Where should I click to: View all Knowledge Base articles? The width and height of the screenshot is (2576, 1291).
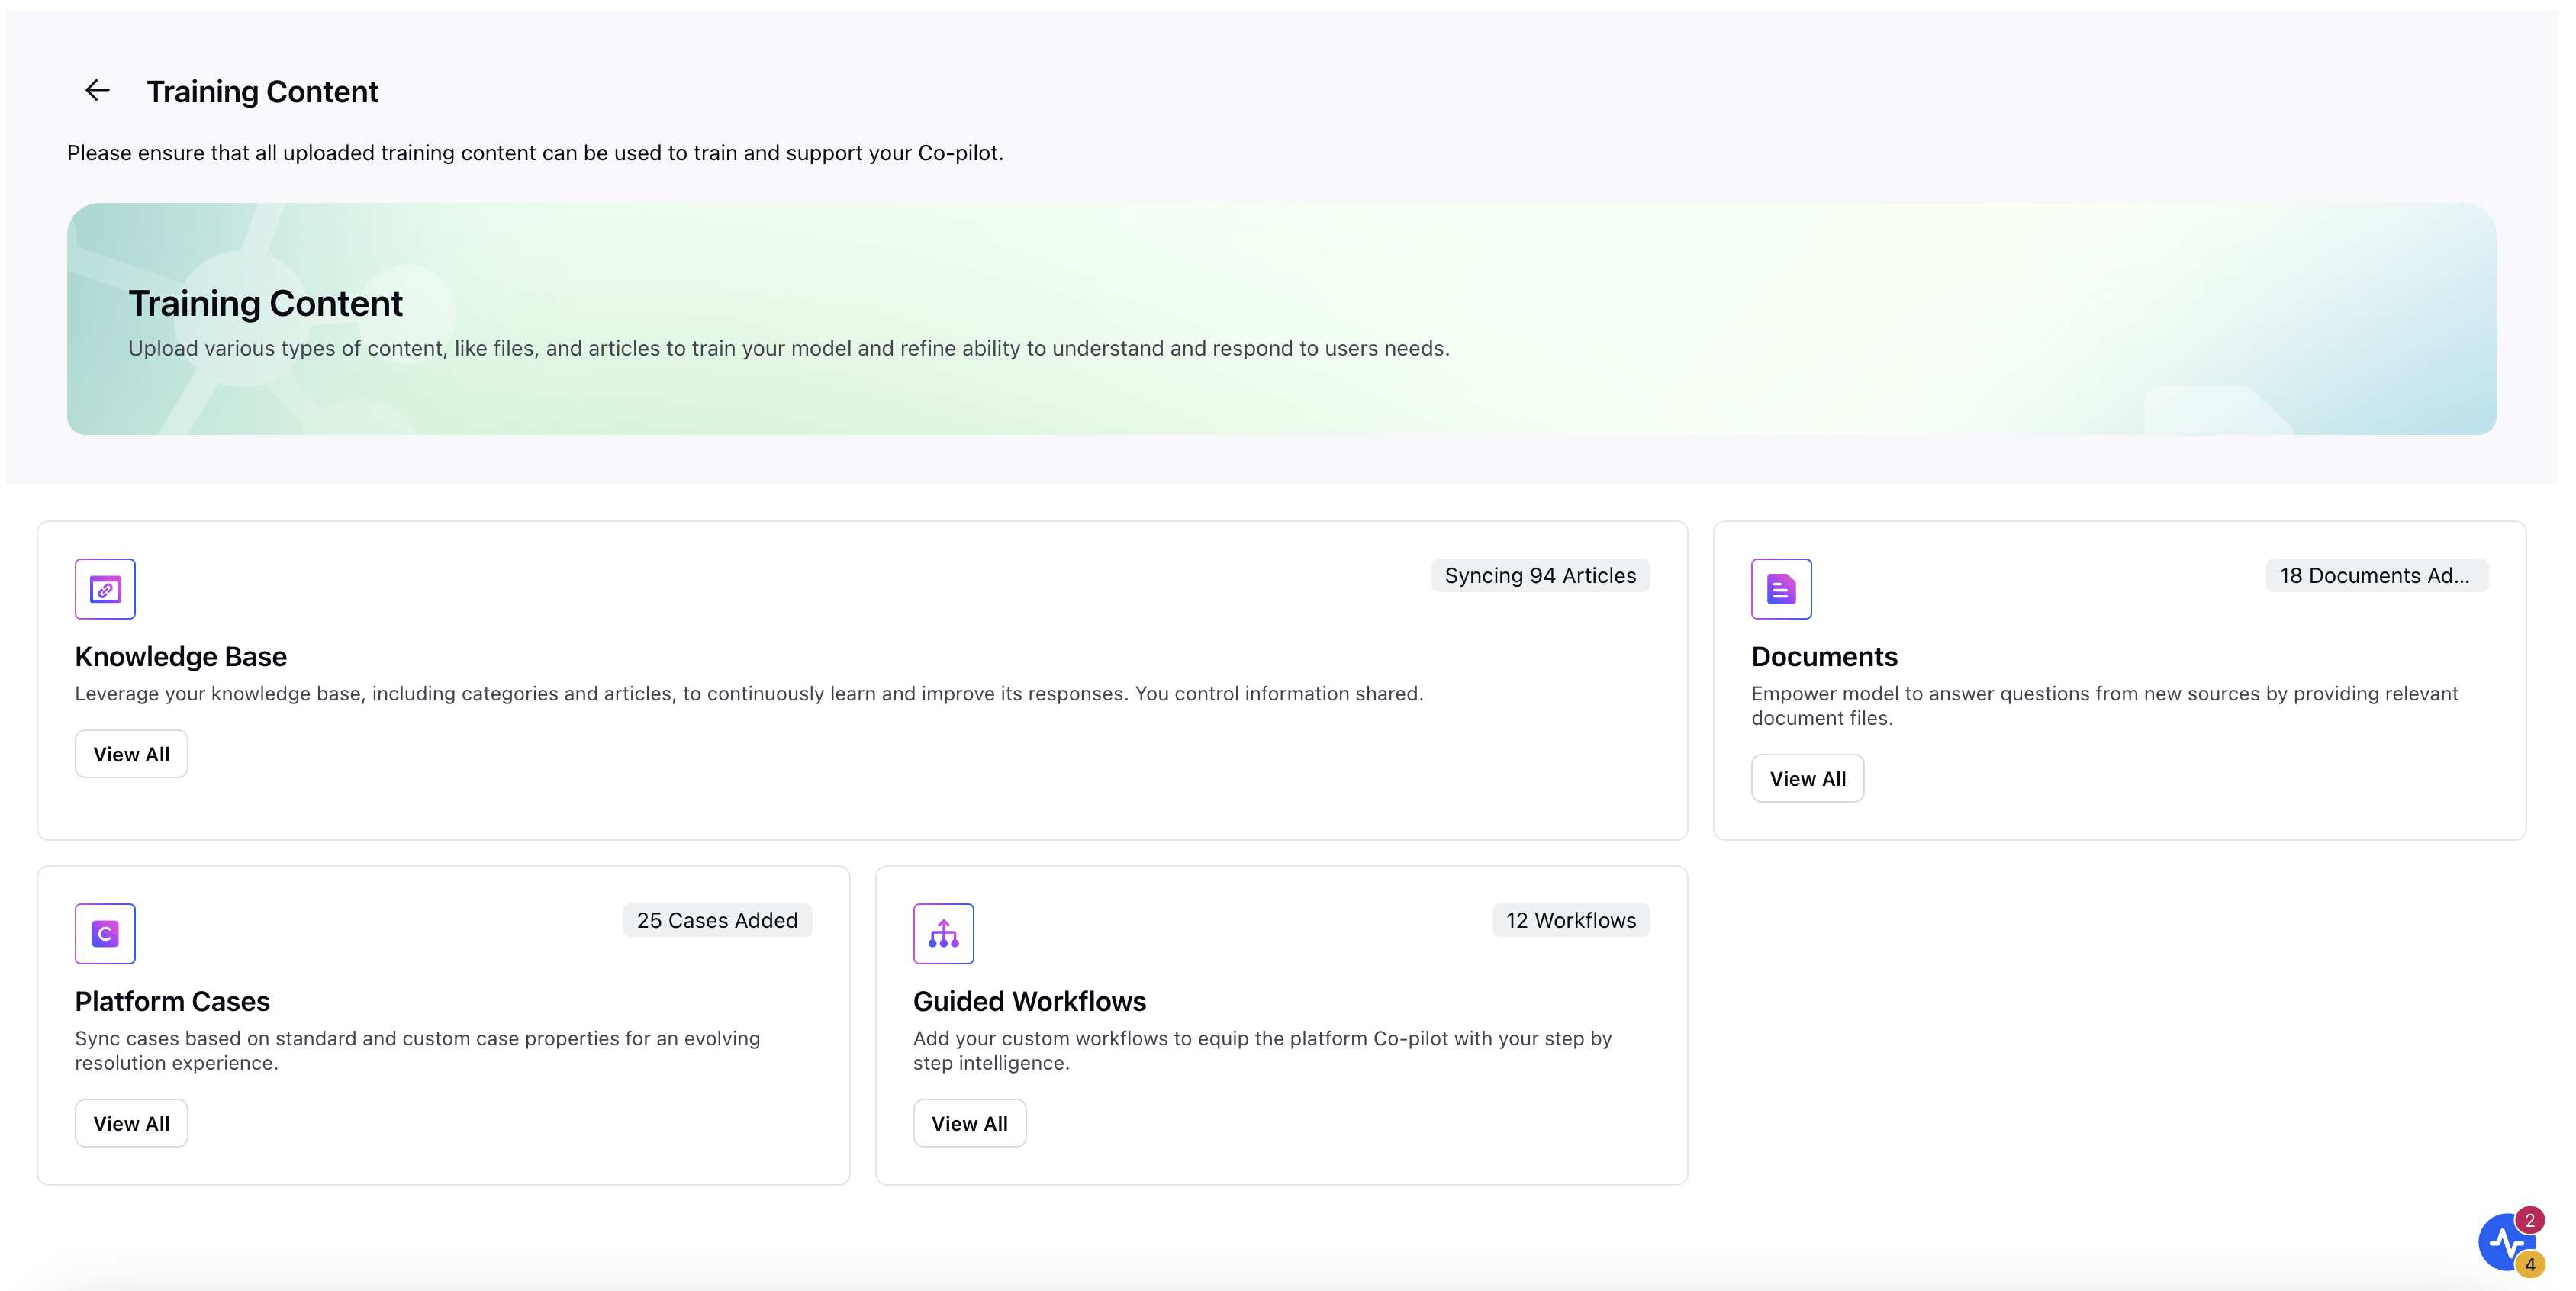click(x=131, y=754)
